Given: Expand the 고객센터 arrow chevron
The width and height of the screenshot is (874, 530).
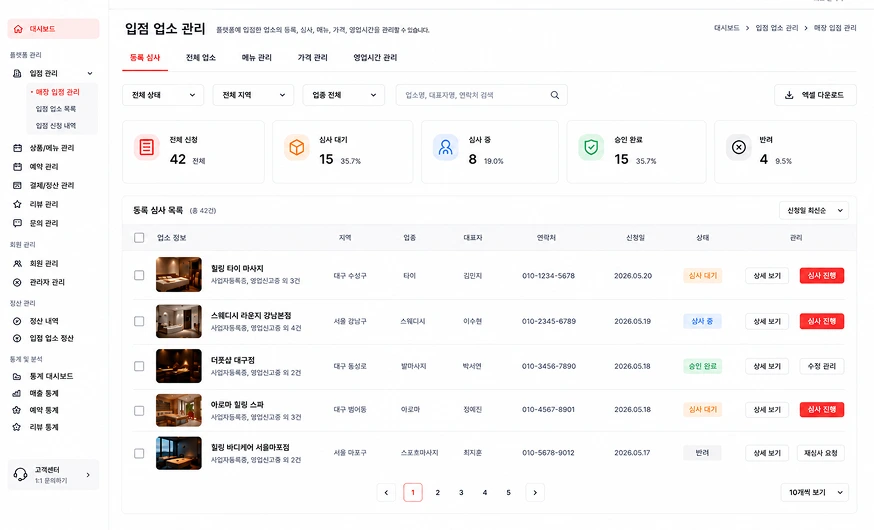Looking at the screenshot, I should pos(88,475).
